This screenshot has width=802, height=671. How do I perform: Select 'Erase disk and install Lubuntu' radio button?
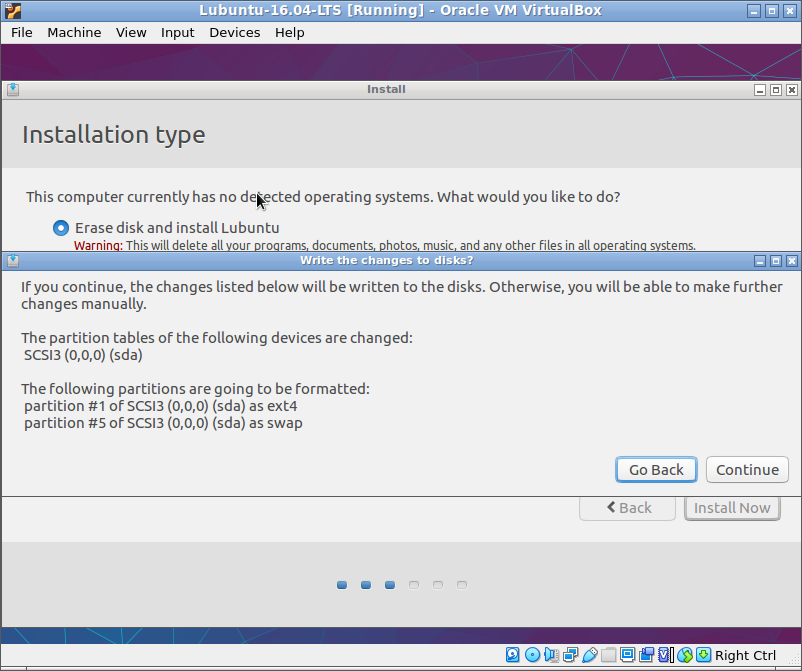[61, 228]
